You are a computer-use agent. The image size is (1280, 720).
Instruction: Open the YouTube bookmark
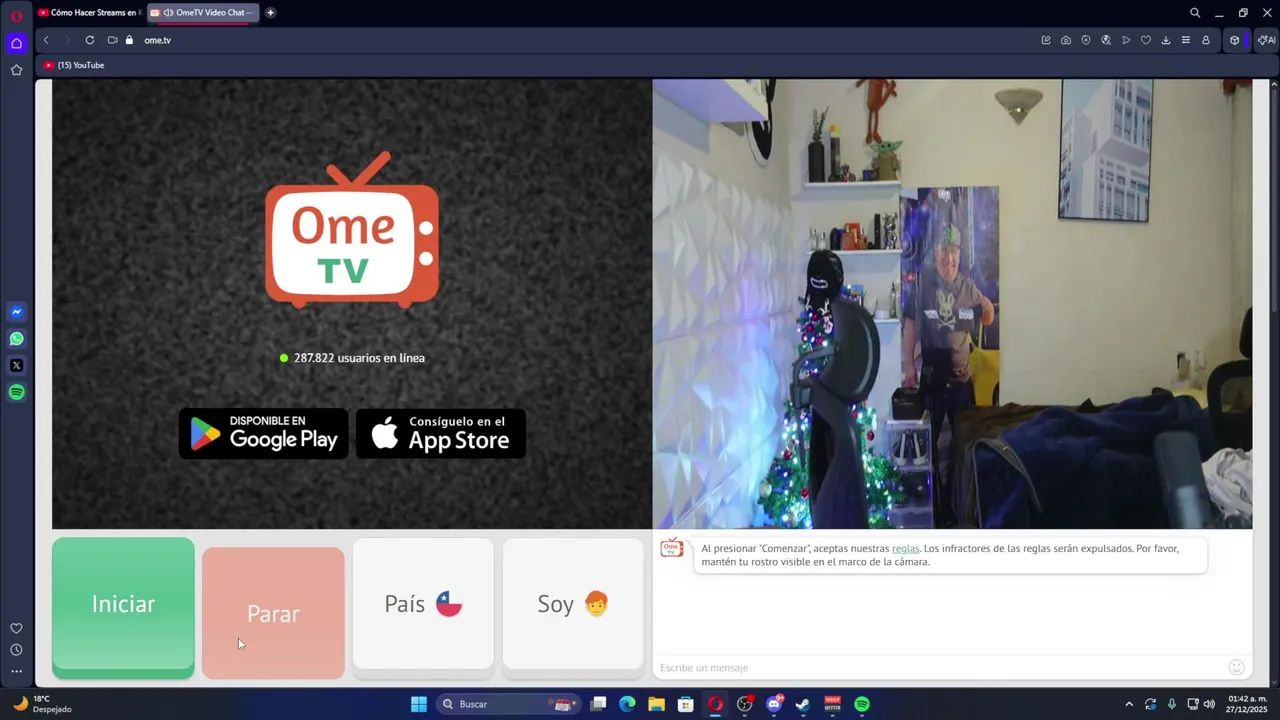pyautogui.click(x=74, y=65)
